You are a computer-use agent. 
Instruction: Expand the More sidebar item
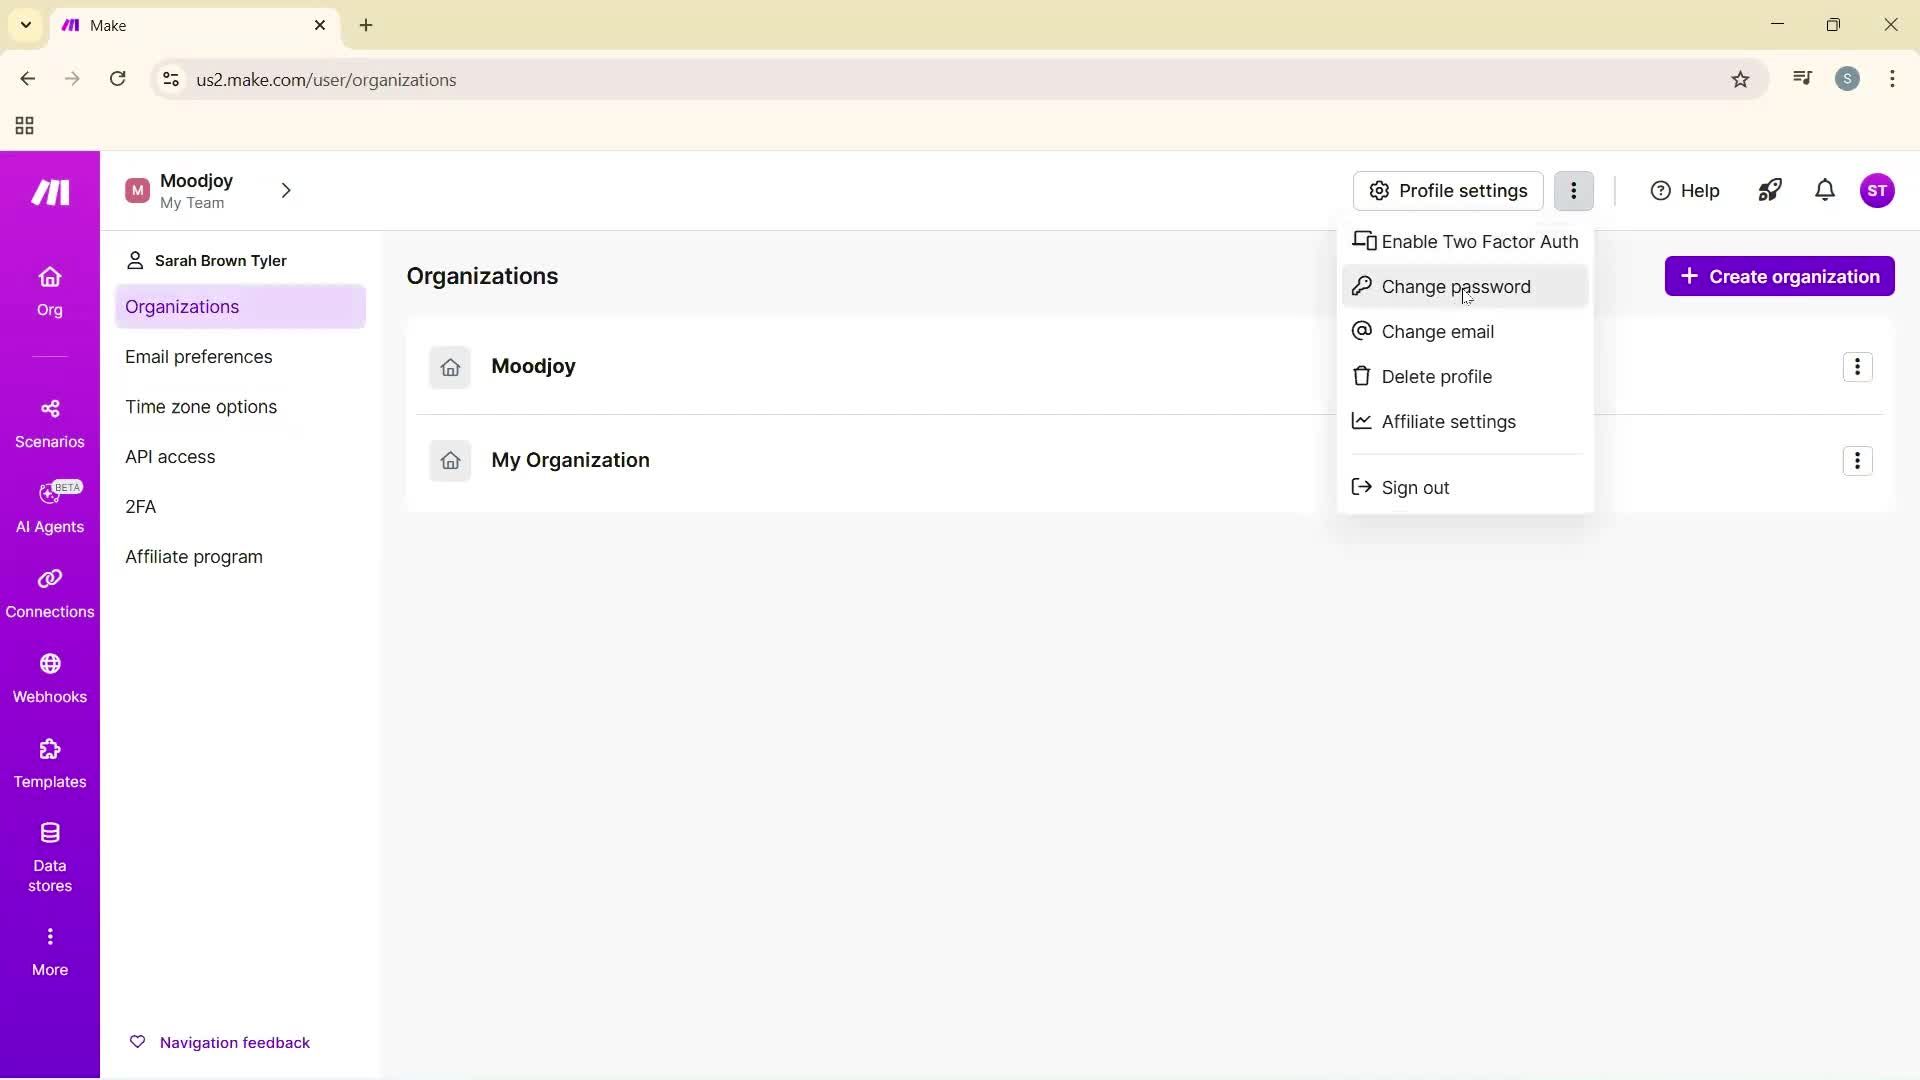[50, 948]
